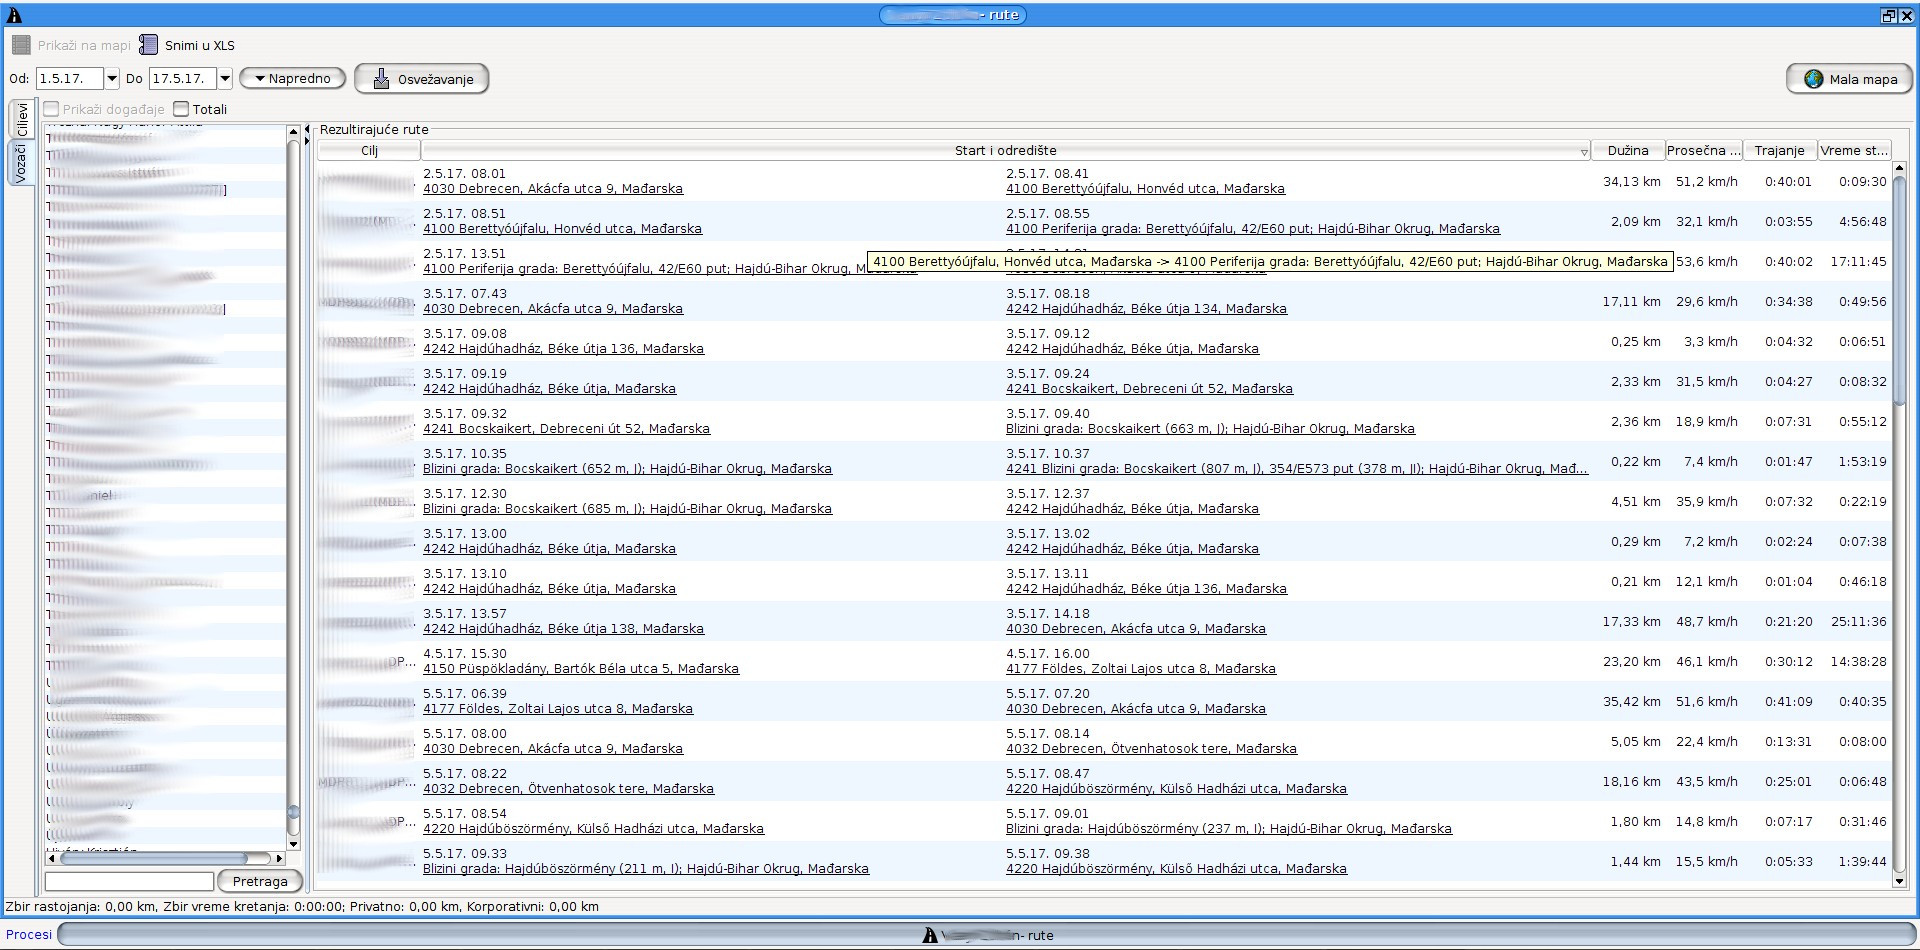Click the search input field beside Pretraga

(129, 881)
